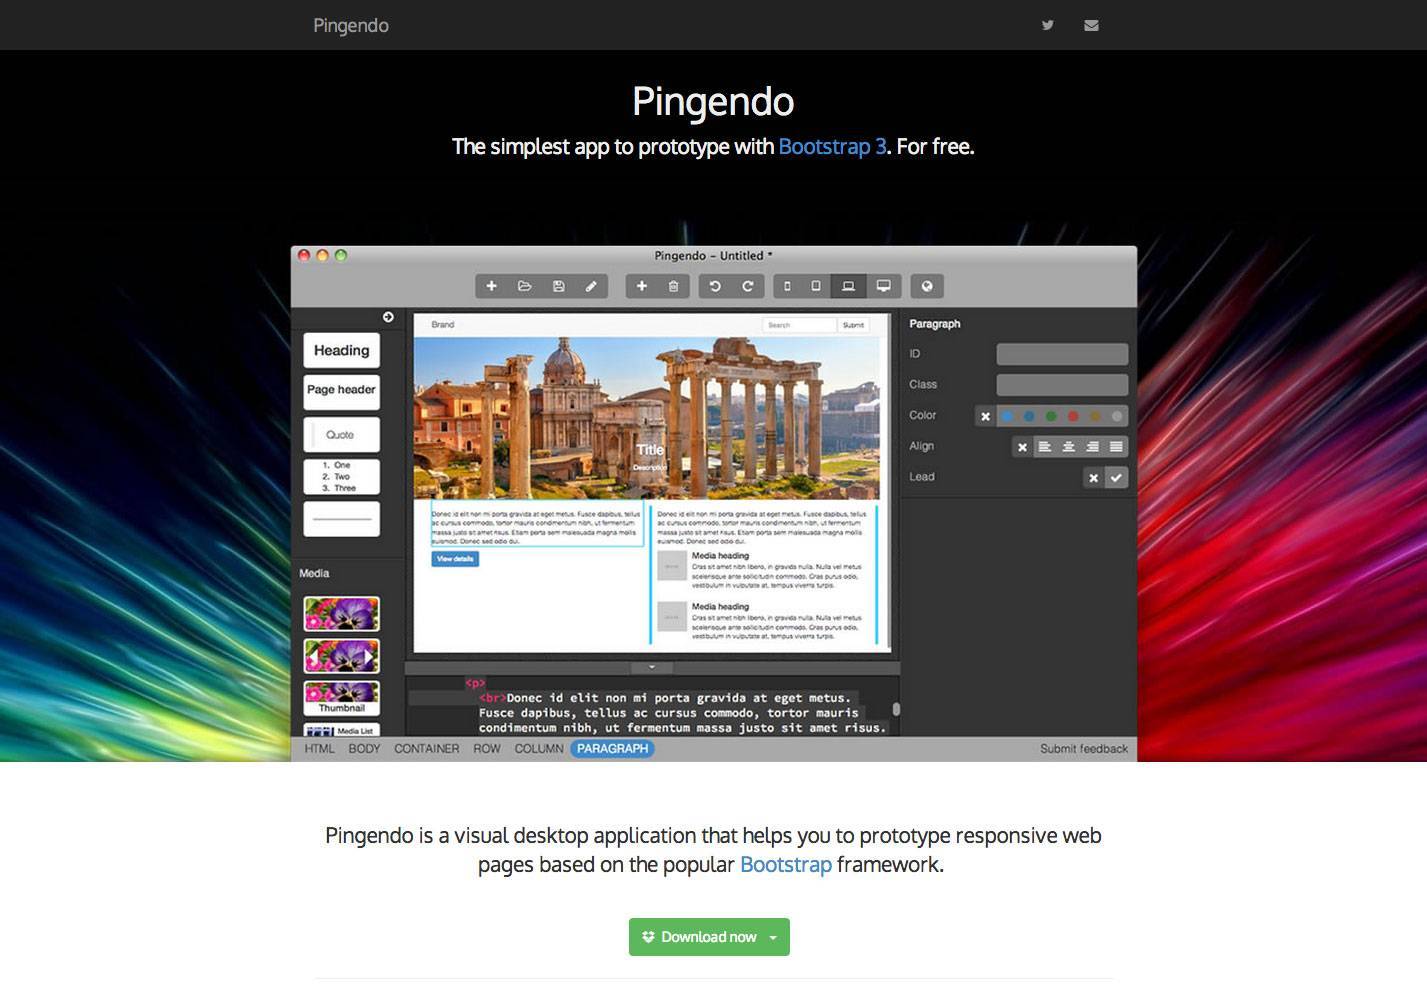Redo the last action
The width and height of the screenshot is (1427, 986).
click(747, 286)
